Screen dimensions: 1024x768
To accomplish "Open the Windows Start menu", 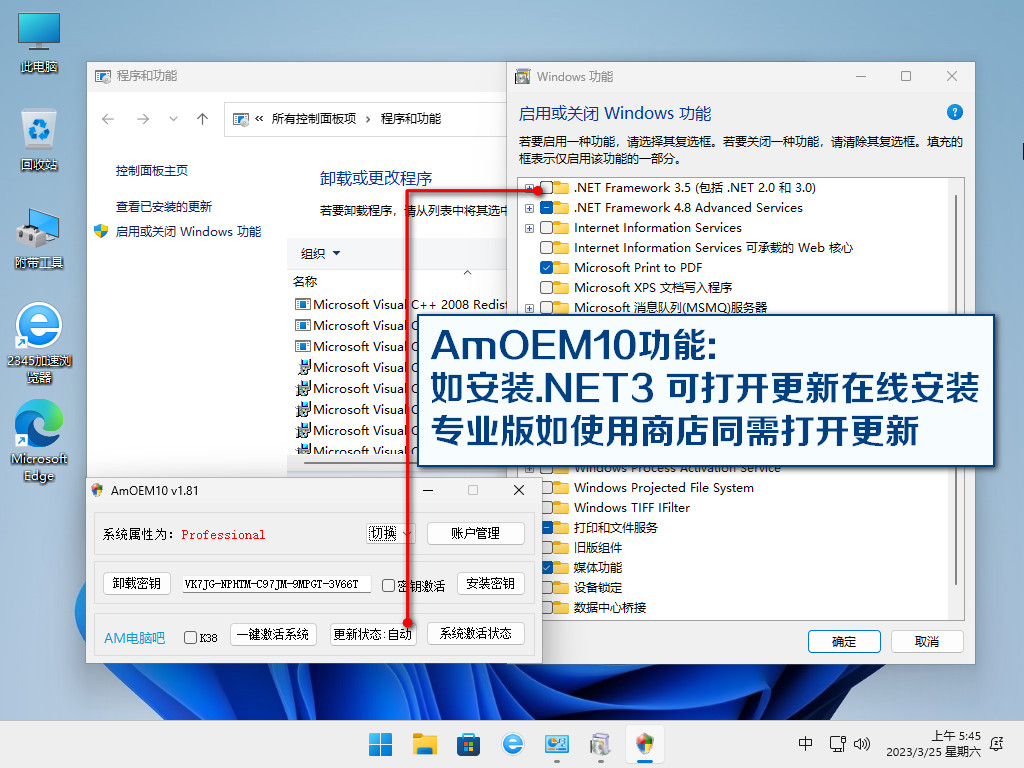I will coord(380,744).
